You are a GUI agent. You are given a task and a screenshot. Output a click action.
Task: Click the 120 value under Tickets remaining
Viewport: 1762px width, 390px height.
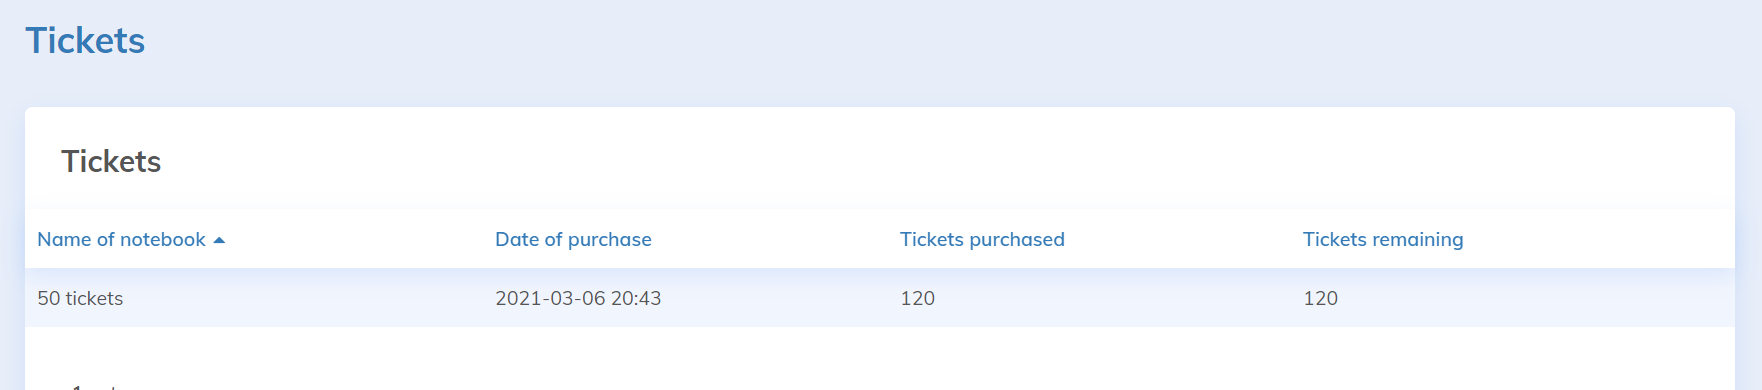click(x=1320, y=298)
